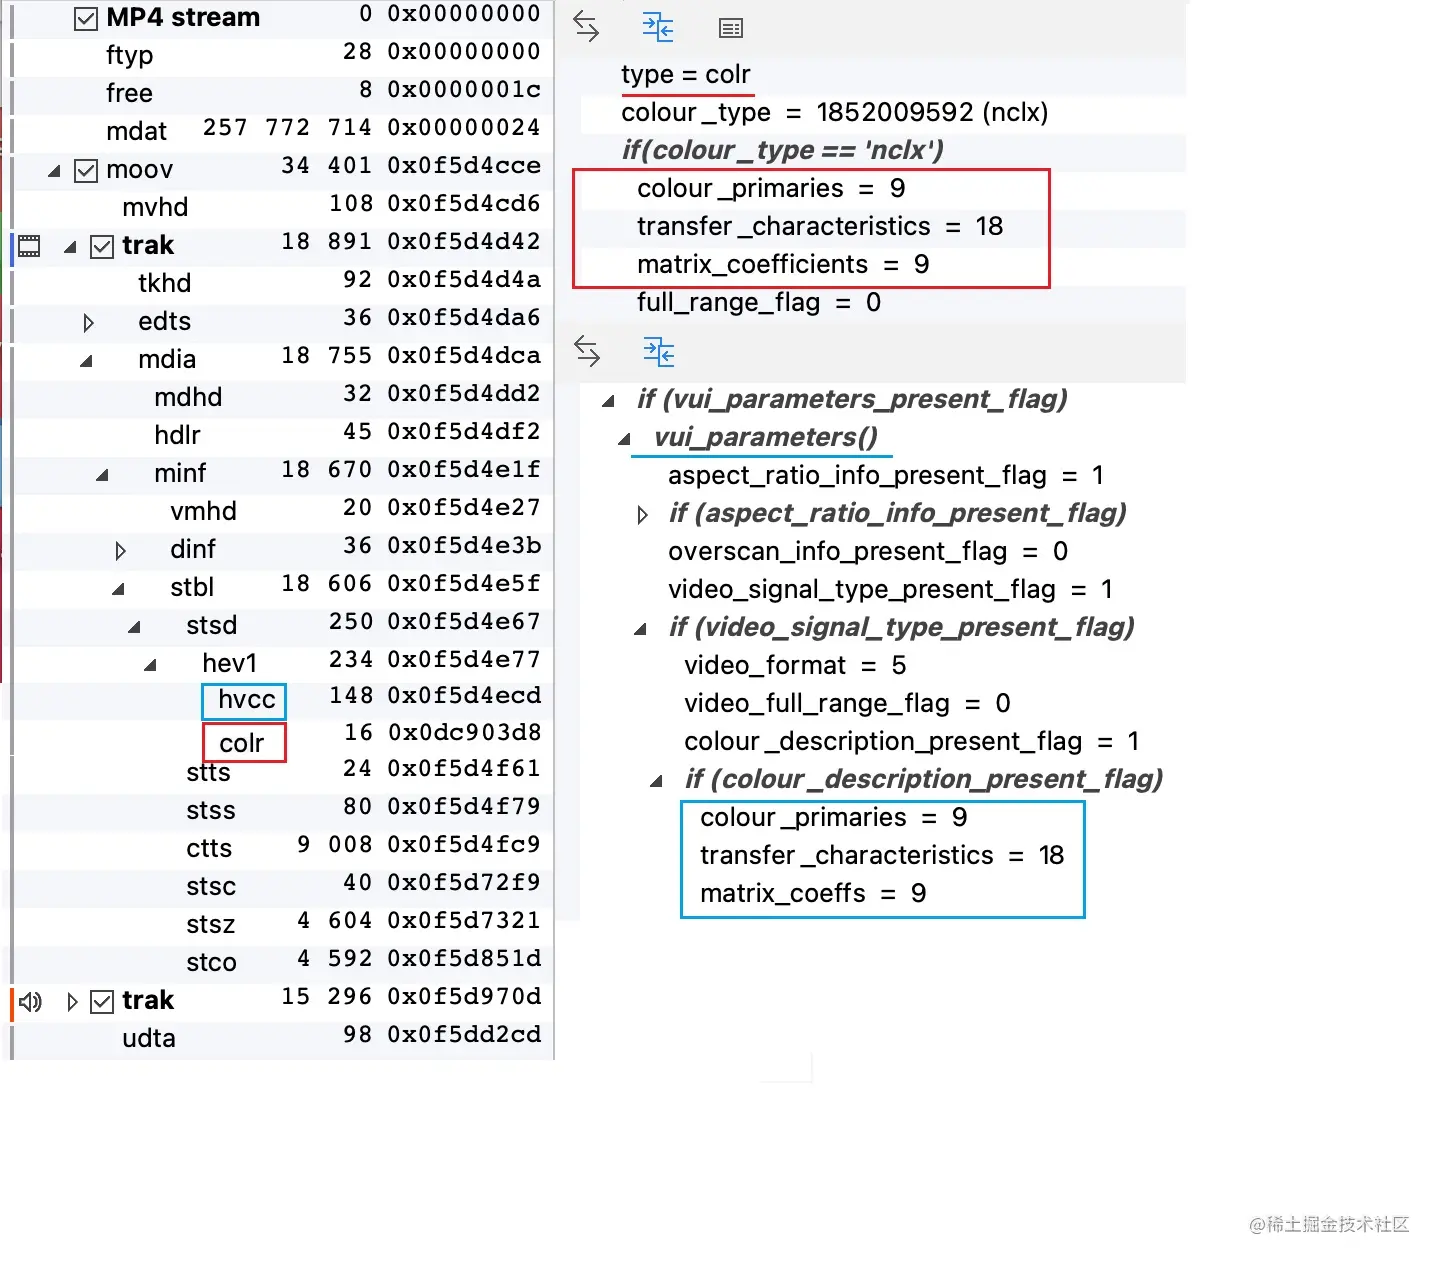Select the mvhd box
This screenshot has width=1441, height=1266.
pos(155,207)
